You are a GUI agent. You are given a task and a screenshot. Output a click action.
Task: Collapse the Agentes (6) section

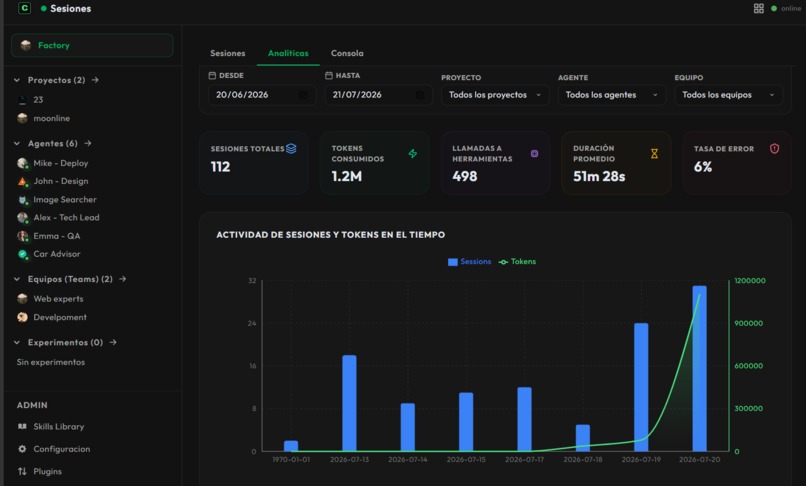coord(17,143)
